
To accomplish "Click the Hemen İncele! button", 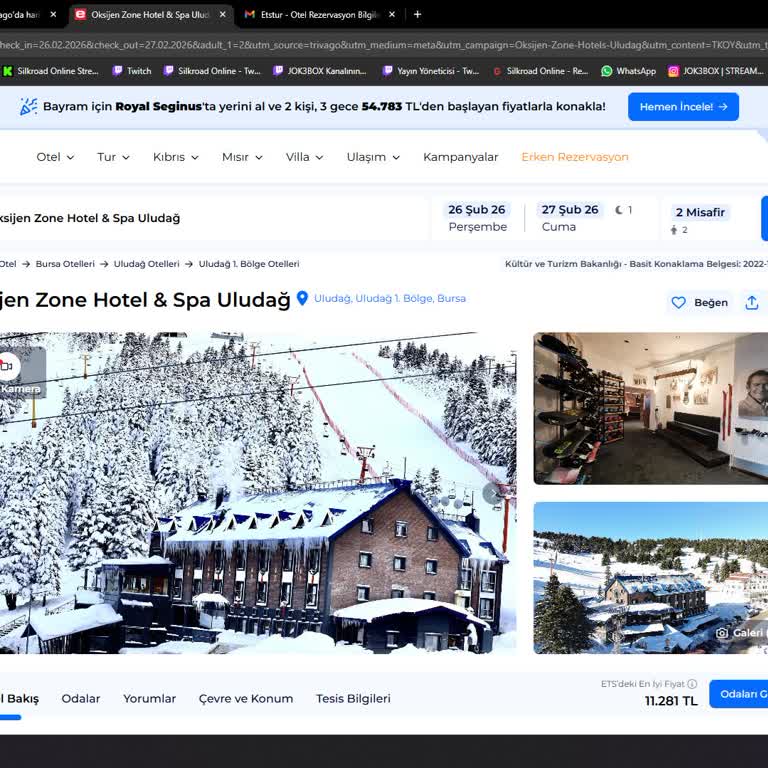I will (x=683, y=107).
